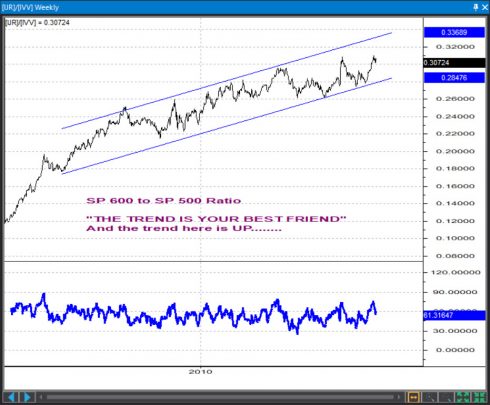Select the upper channel trendline

pyautogui.click(x=227, y=81)
